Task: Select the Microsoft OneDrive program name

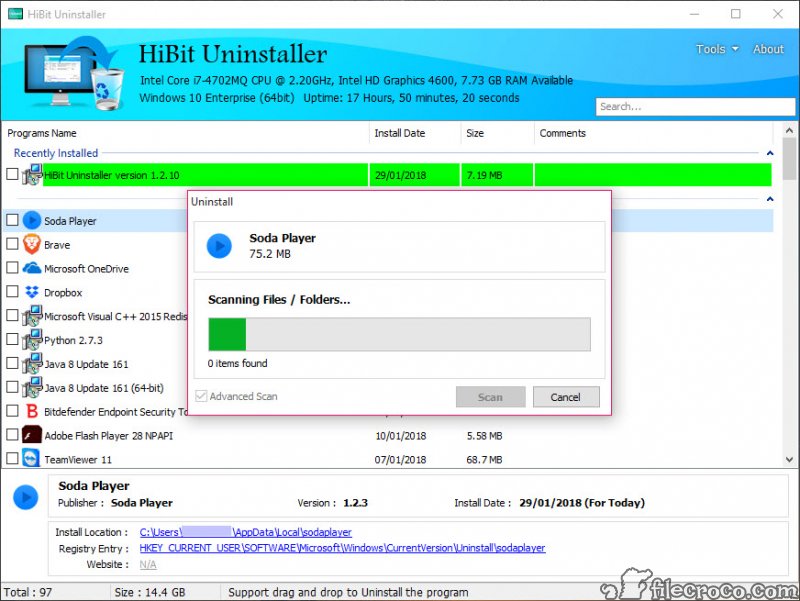Action: point(86,269)
